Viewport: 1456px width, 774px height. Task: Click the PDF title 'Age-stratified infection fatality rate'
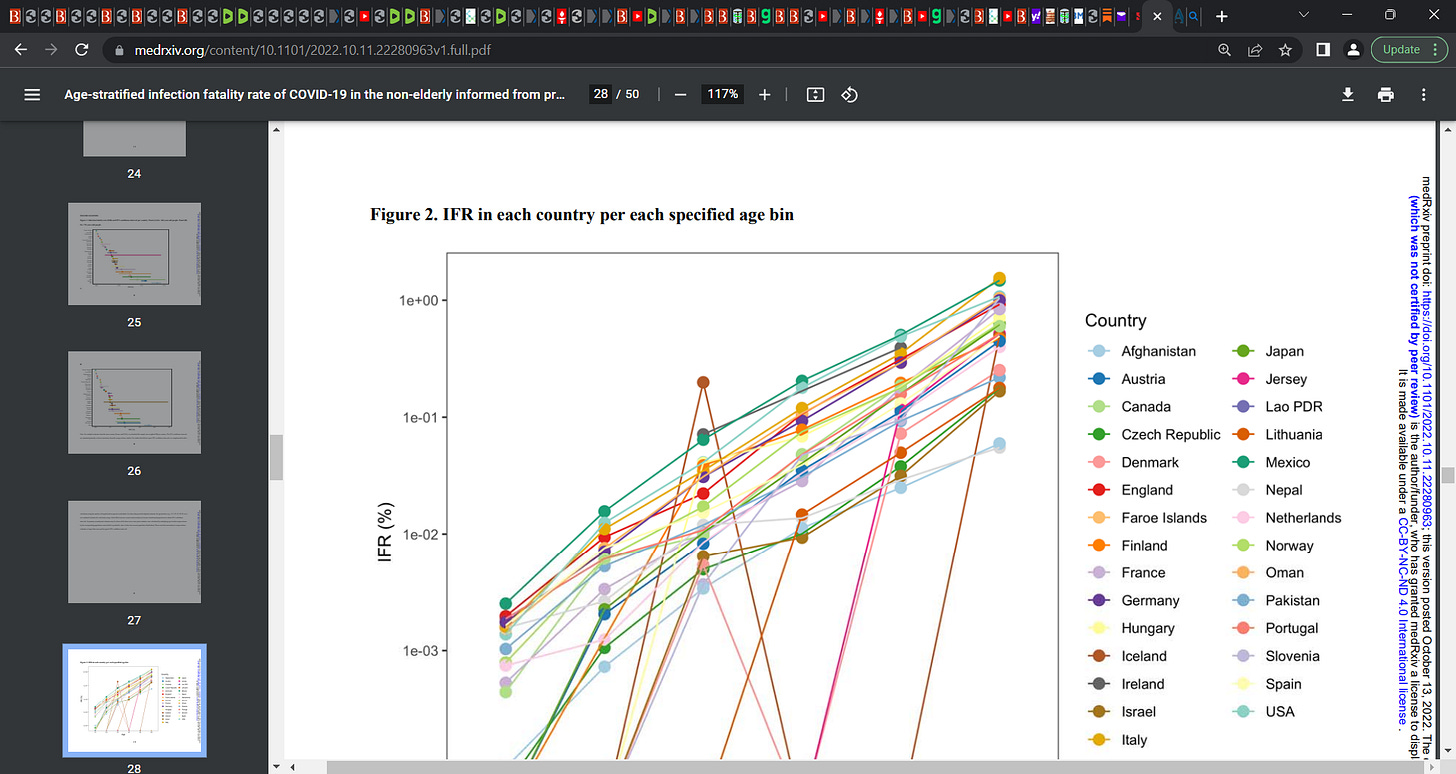(315, 94)
